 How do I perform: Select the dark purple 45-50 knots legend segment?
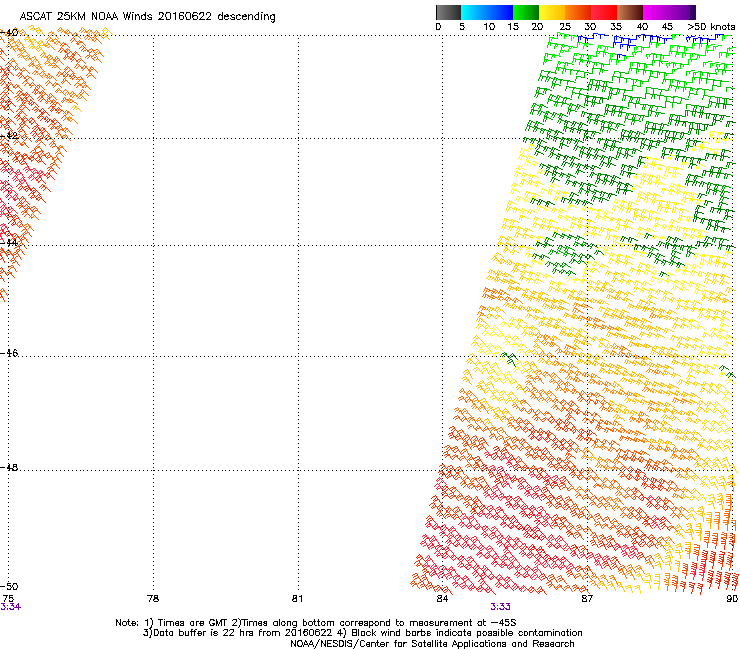coord(682,12)
